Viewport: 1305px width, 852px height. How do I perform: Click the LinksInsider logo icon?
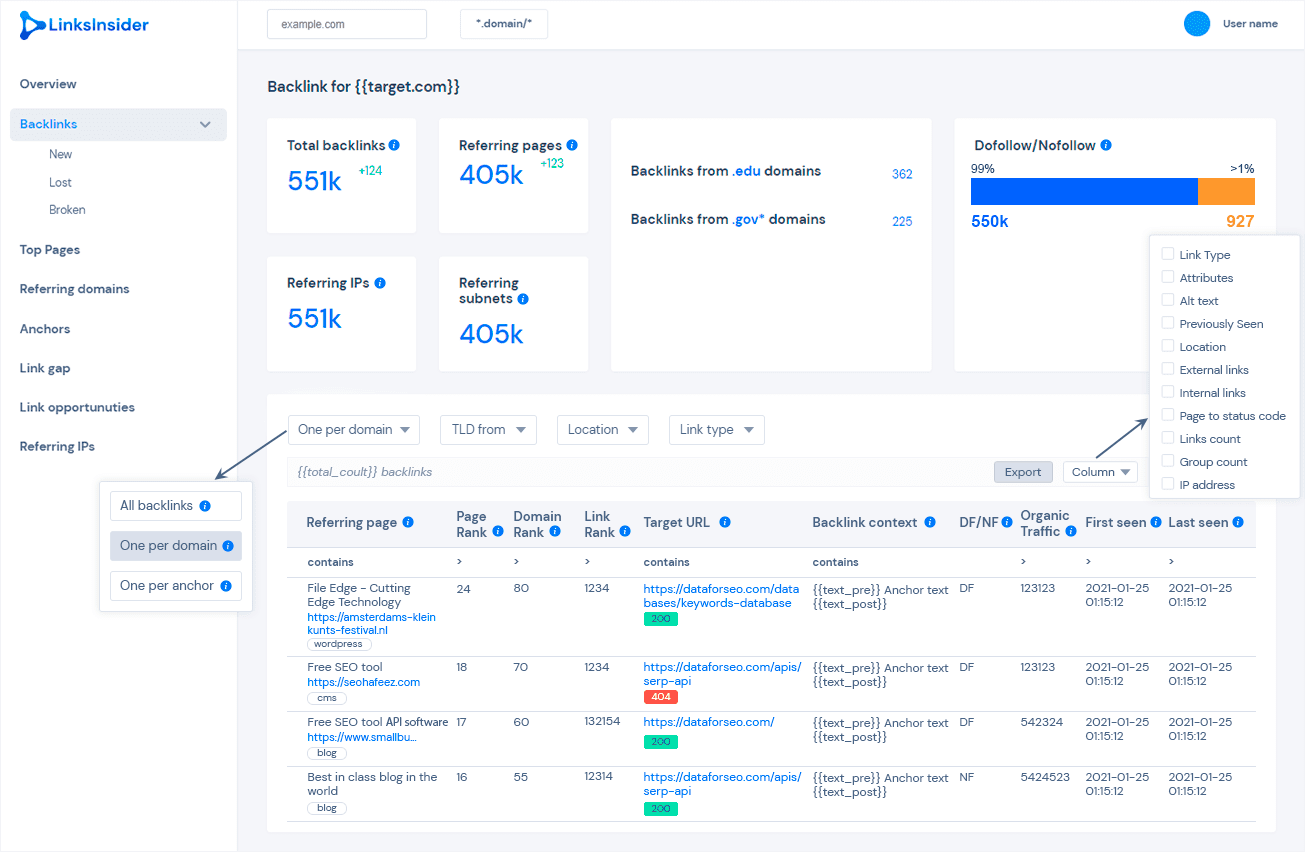[x=31, y=26]
